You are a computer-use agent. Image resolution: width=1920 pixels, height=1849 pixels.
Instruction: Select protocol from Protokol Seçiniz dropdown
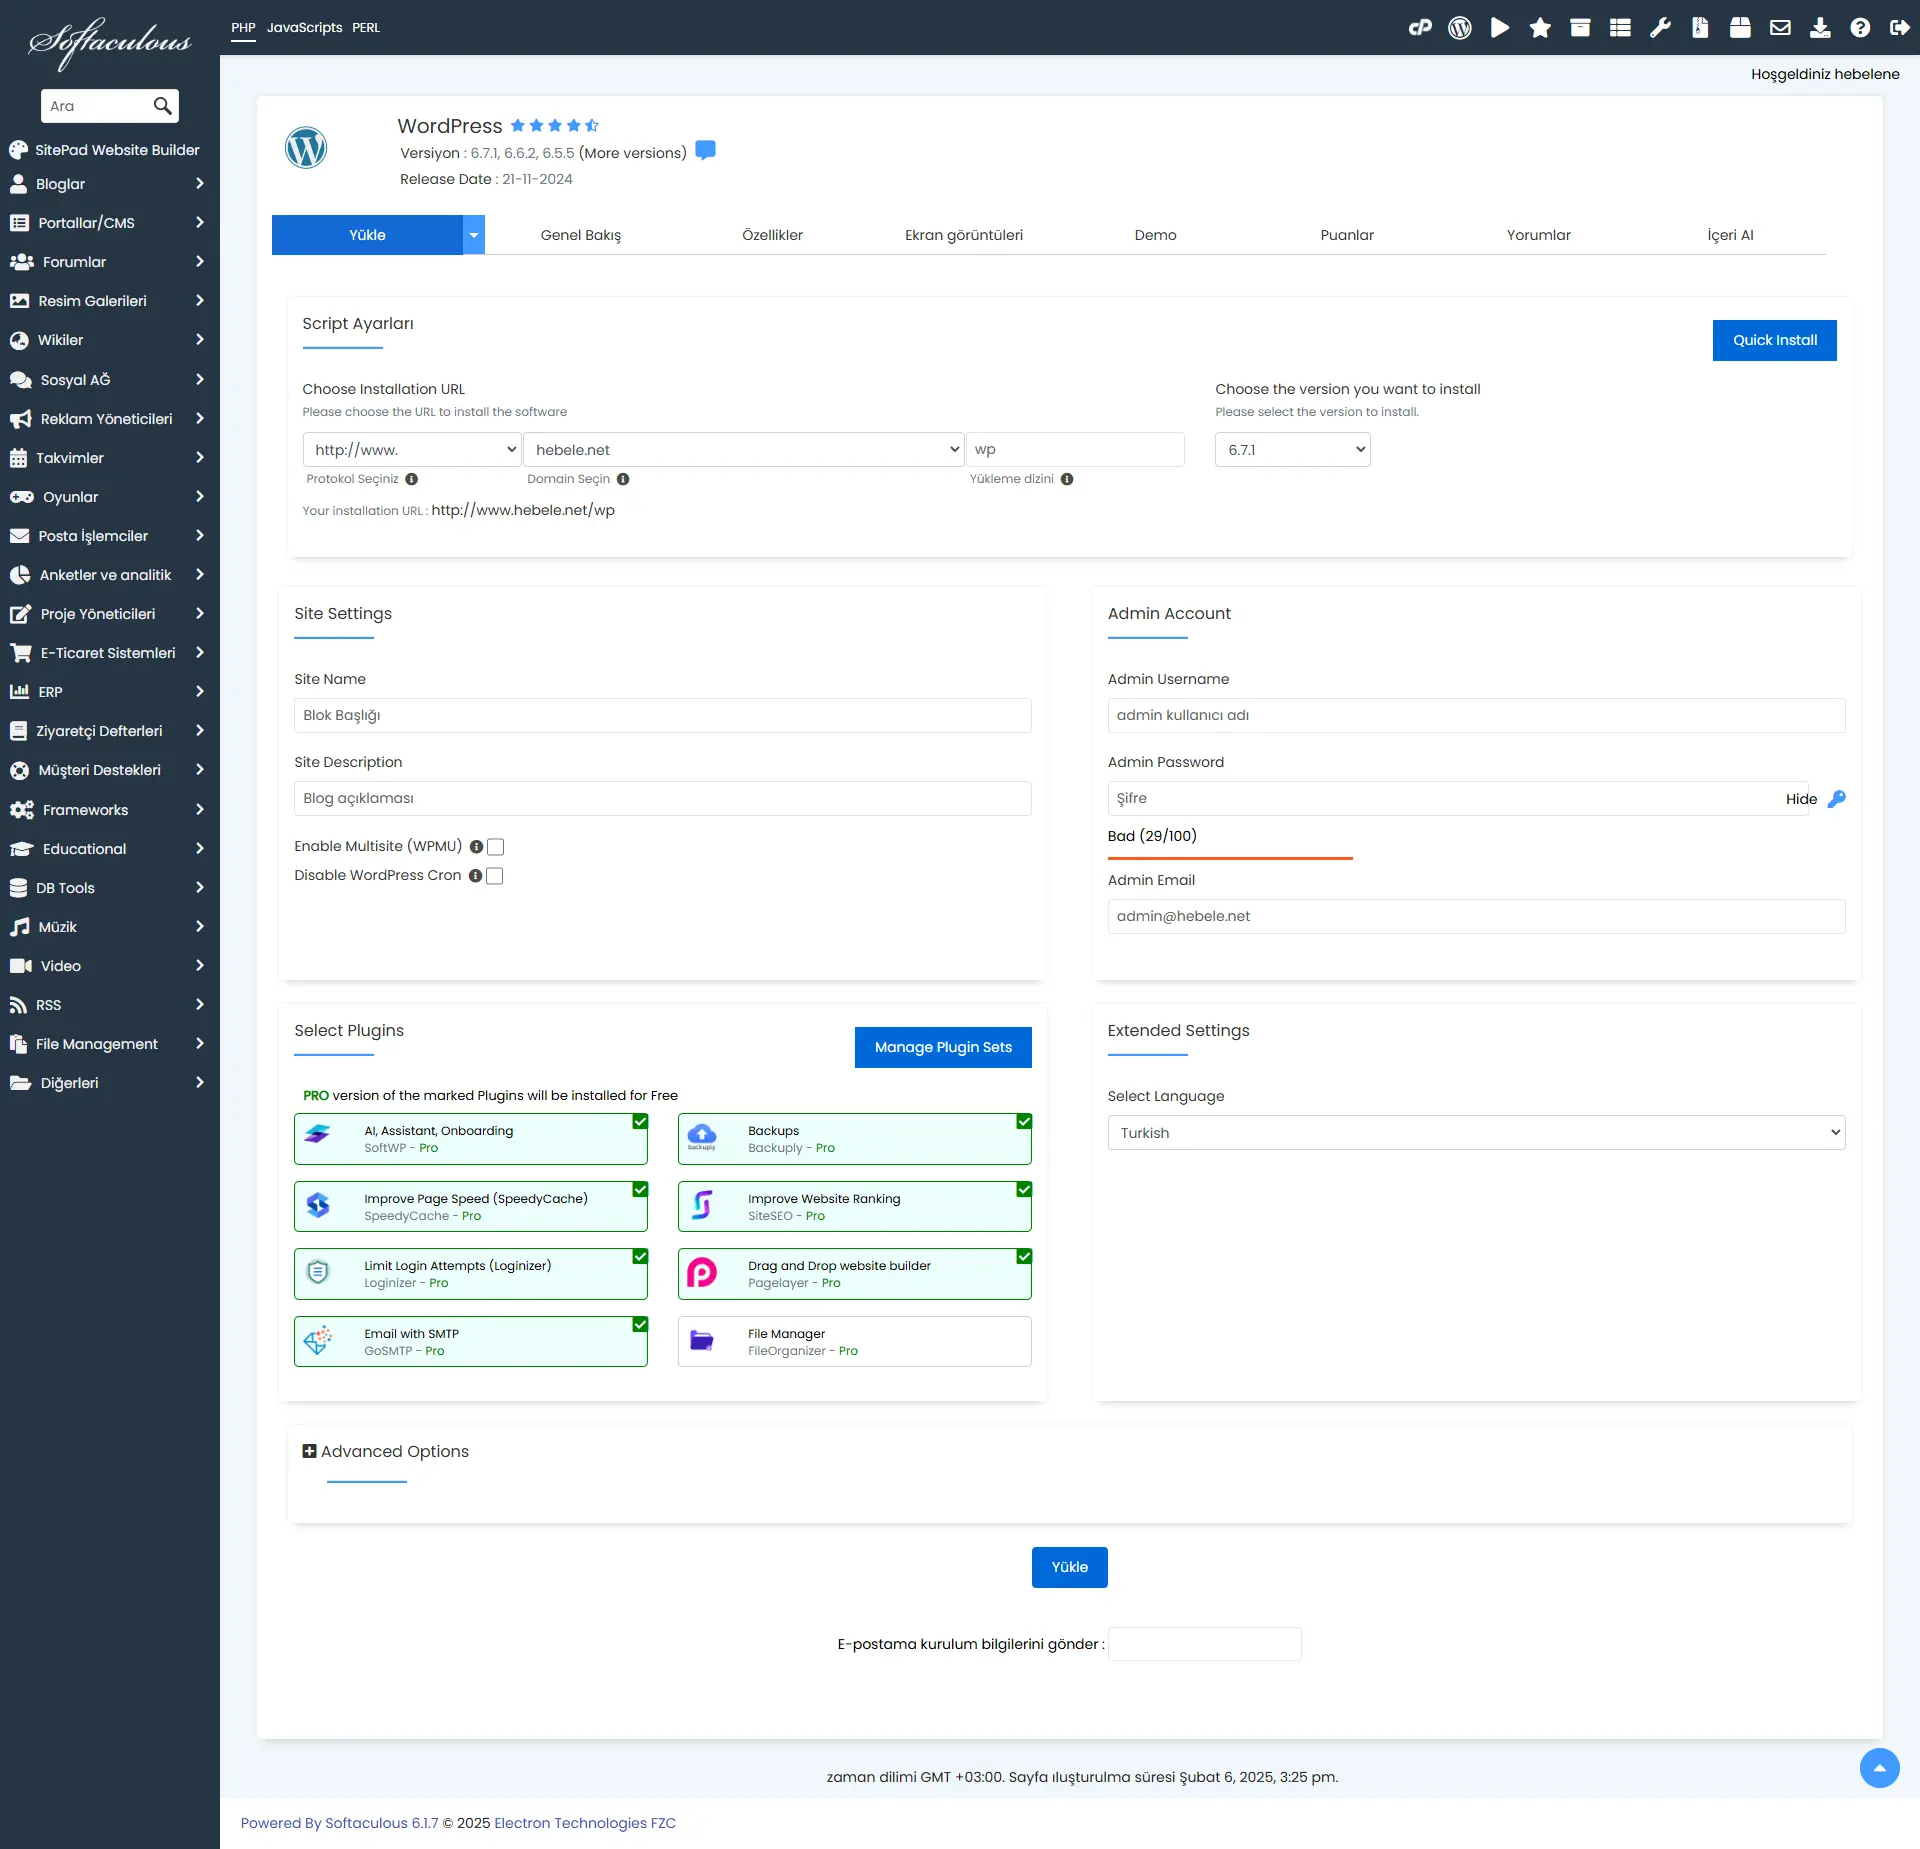coord(410,449)
